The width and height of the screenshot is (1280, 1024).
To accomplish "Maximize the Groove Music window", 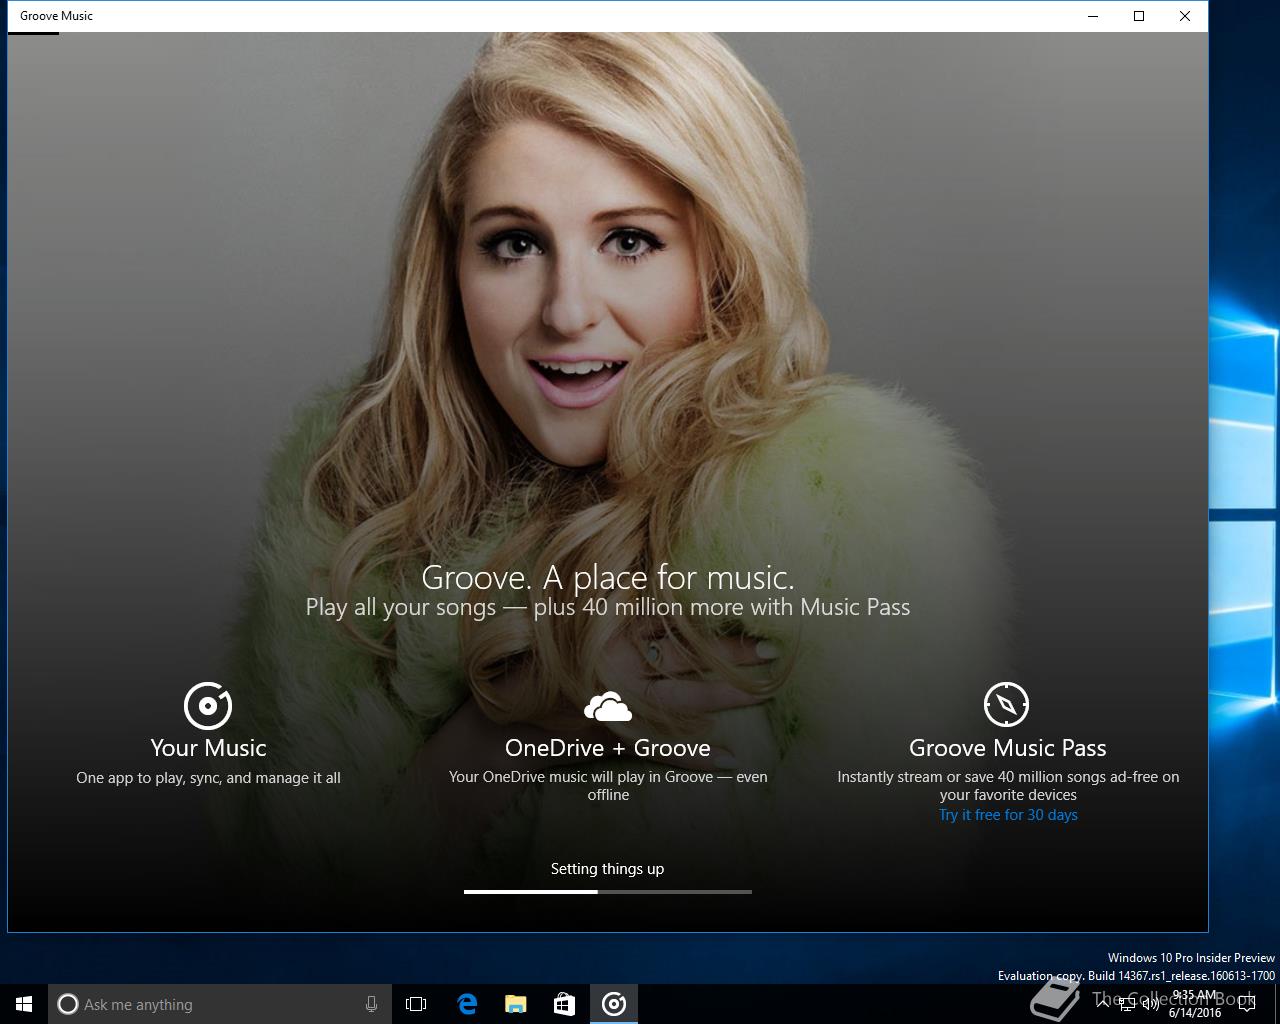I will [1139, 16].
